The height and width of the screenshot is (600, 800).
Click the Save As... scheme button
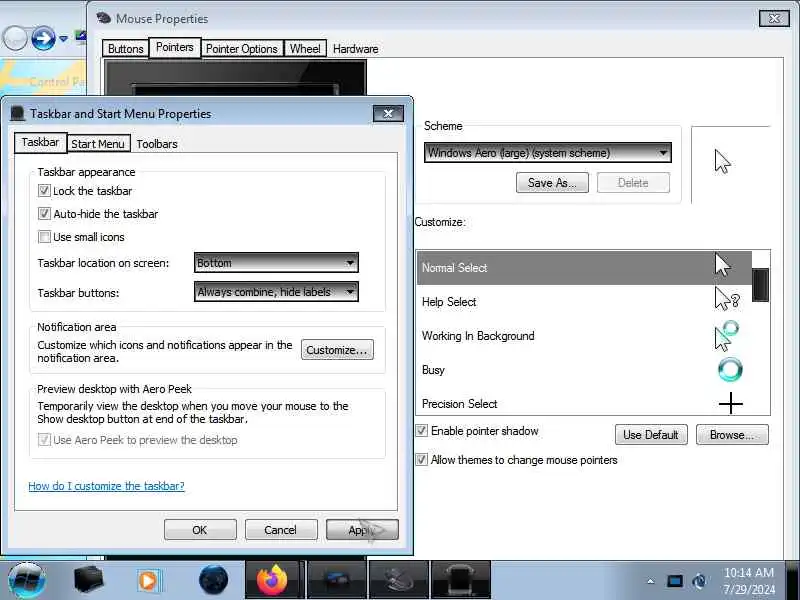coord(552,183)
